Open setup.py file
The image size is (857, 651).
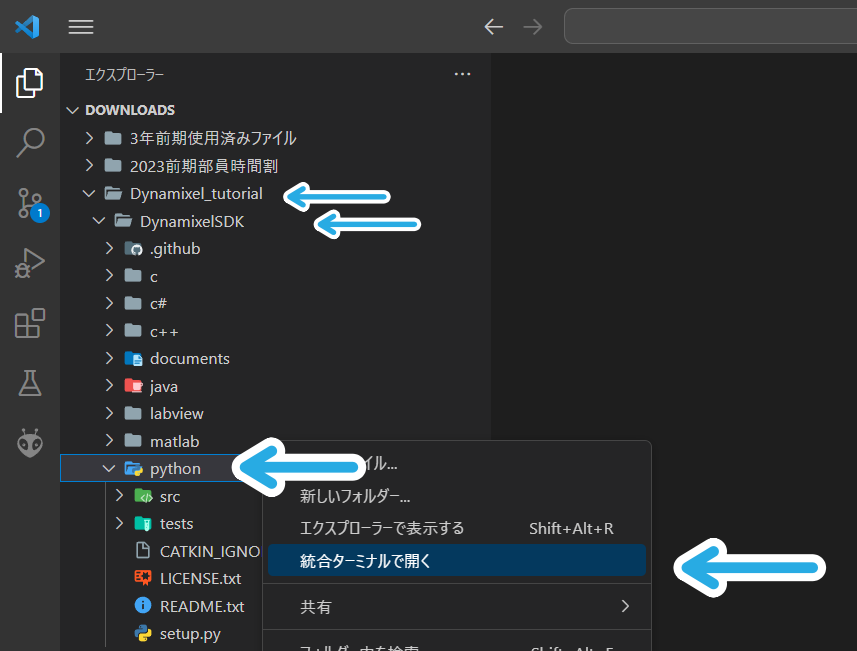[190, 634]
